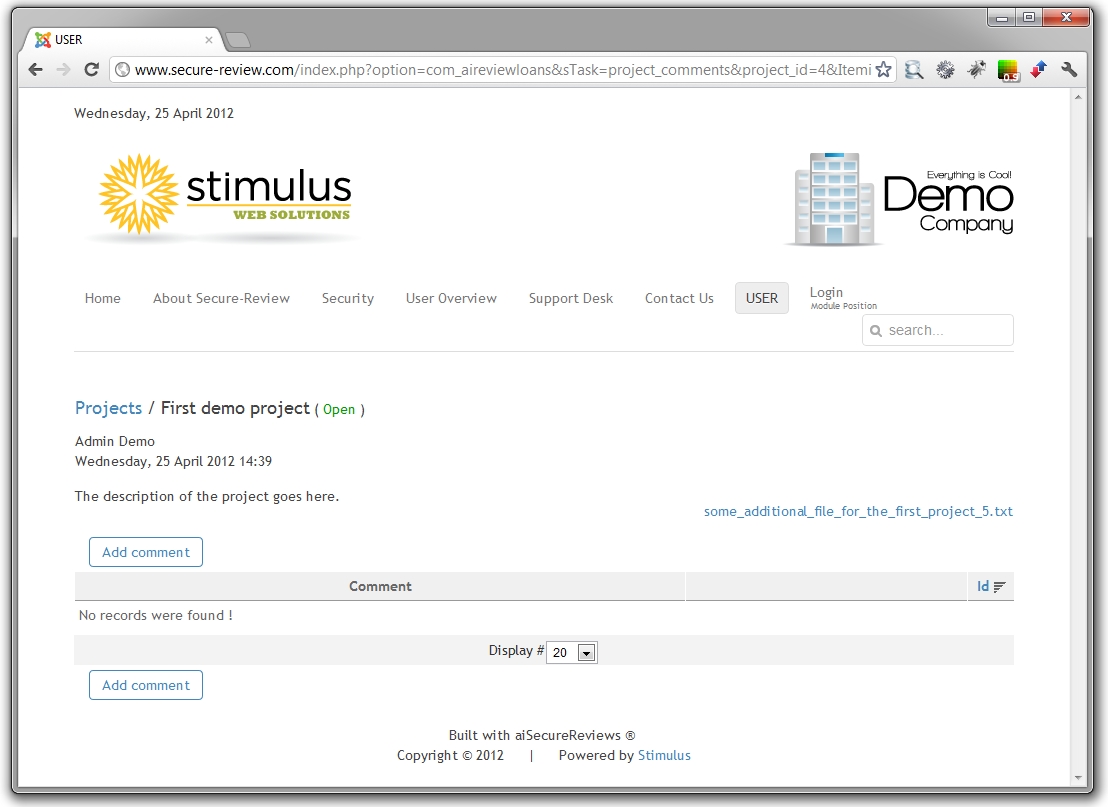The width and height of the screenshot is (1108, 807).
Task: Open the Chrome wrench settings menu
Action: (1069, 70)
